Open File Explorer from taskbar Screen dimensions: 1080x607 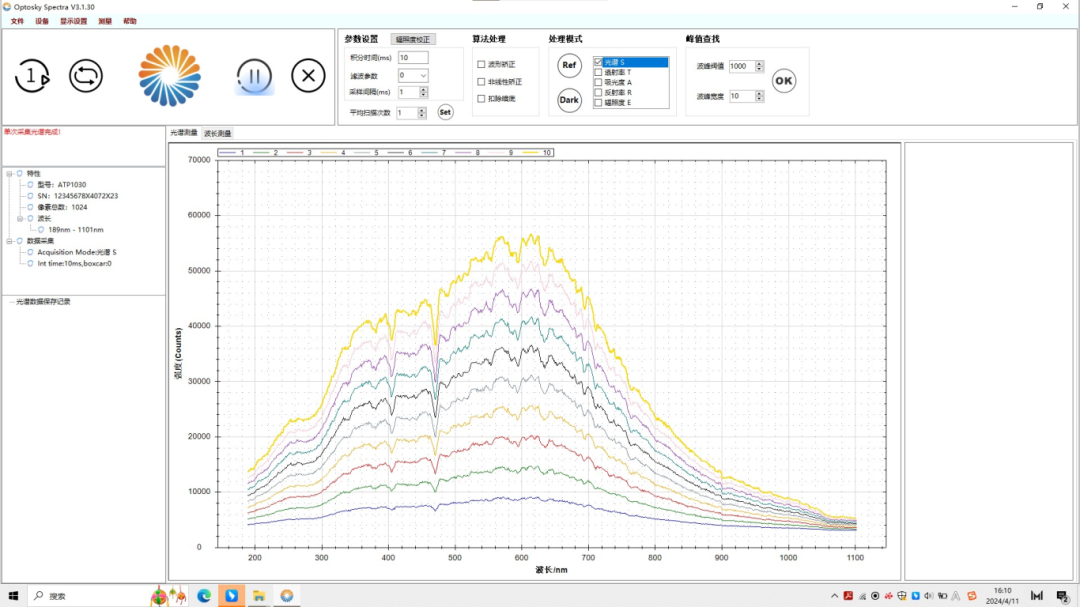click(259, 596)
